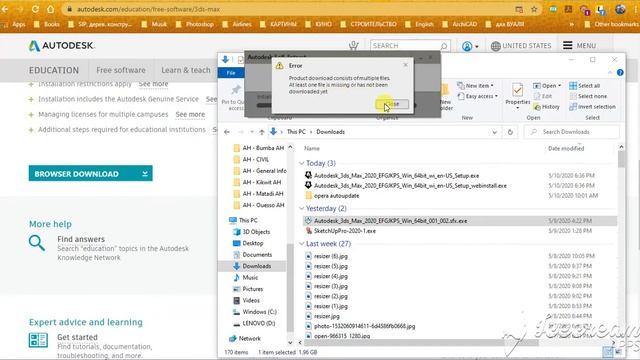This screenshot has height=360, width=640.
Task: Focus the Autodesk SEARCH field
Action: pos(410,46)
